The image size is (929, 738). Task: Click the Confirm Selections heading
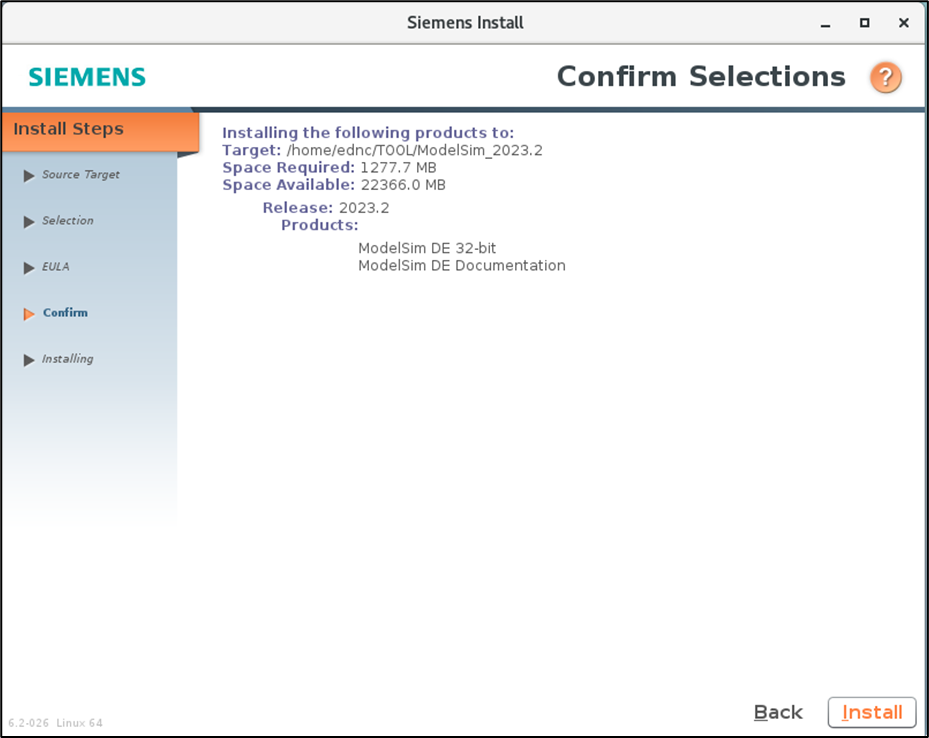701,76
